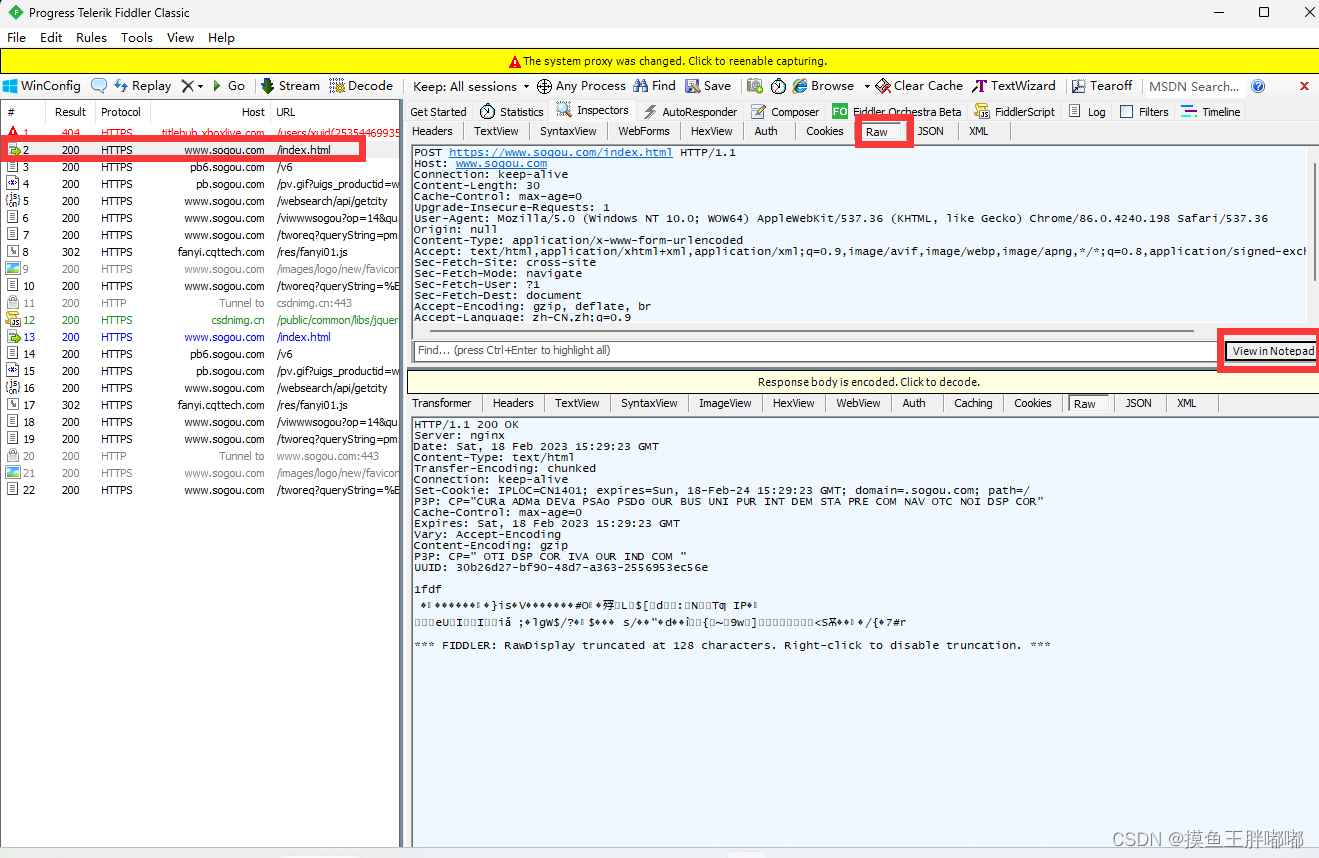Select the response JSON tab
The height and width of the screenshot is (858, 1319).
pyautogui.click(x=1139, y=403)
